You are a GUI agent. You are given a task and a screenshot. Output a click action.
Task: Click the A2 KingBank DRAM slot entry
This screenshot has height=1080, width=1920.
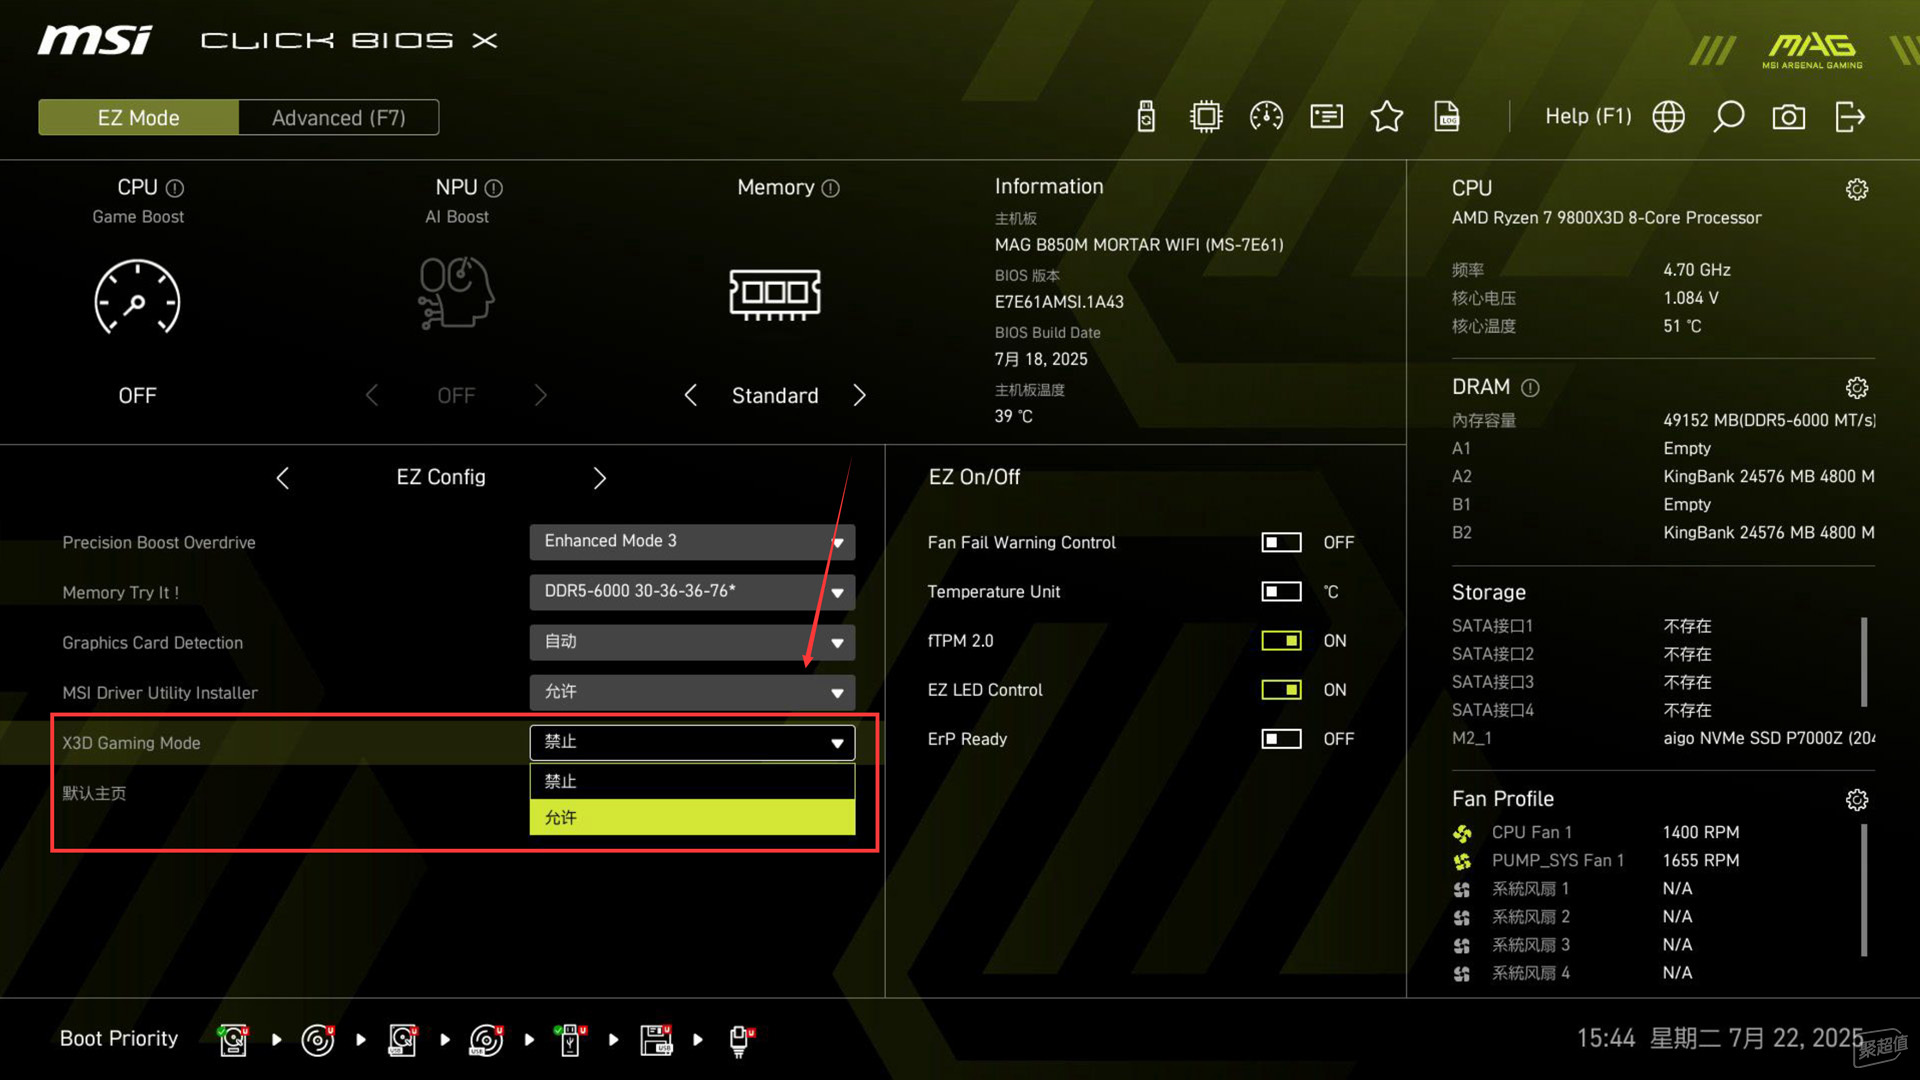tap(1663, 476)
